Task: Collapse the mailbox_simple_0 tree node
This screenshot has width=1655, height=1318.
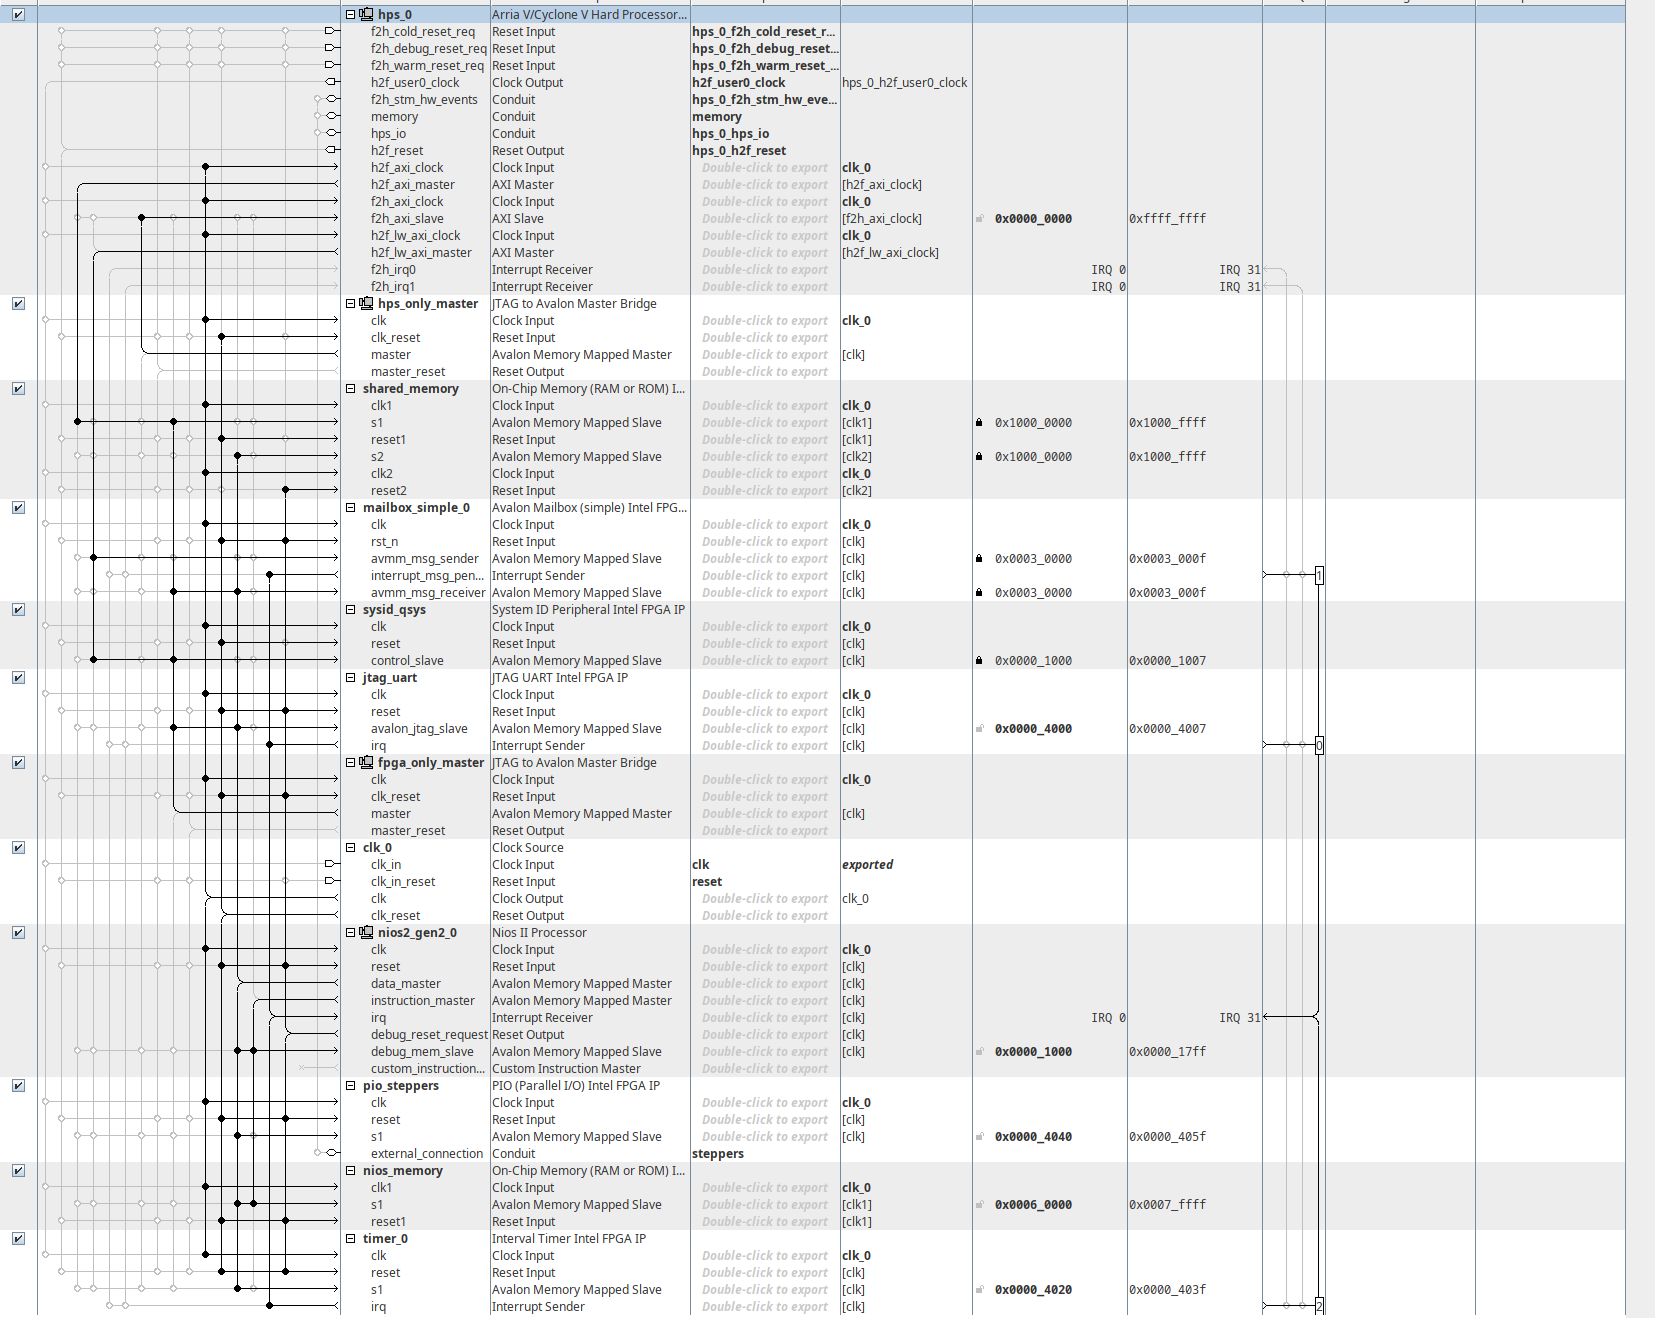Action: click(x=351, y=508)
